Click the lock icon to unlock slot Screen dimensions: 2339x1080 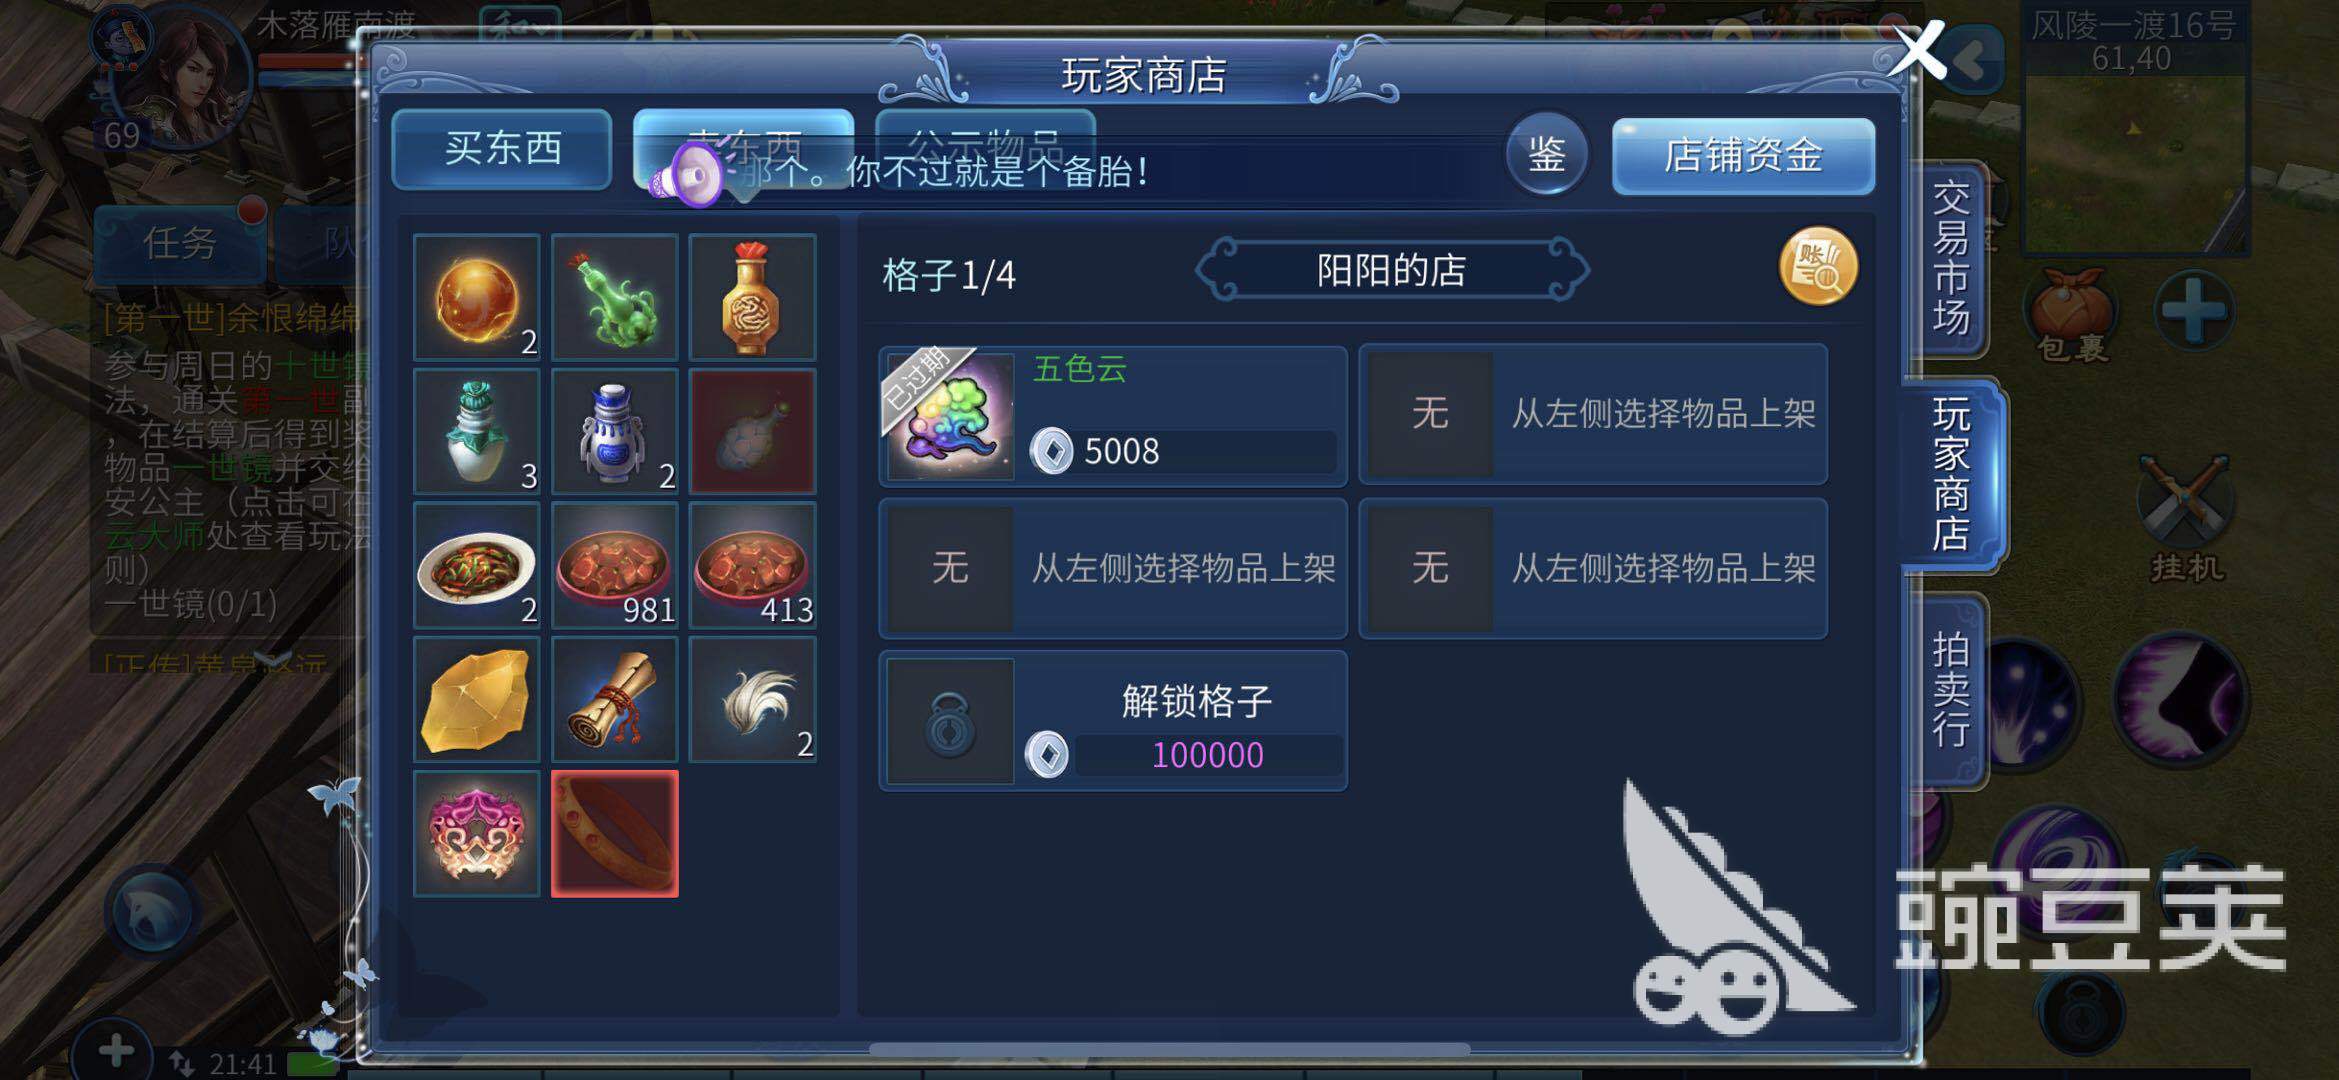point(950,721)
